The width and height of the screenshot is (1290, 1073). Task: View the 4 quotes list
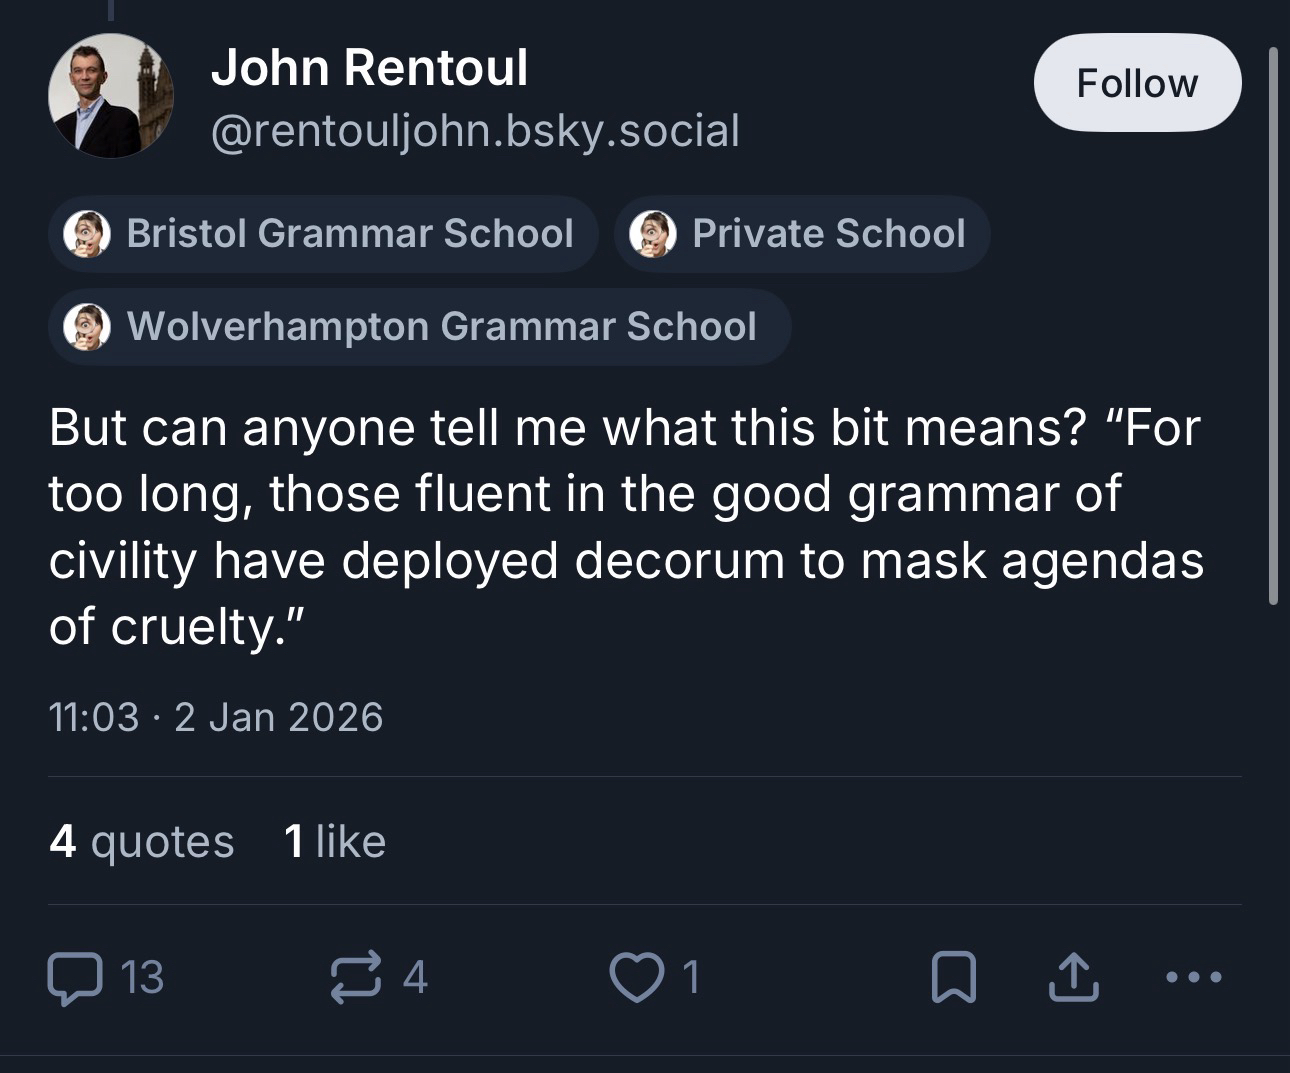click(x=141, y=841)
